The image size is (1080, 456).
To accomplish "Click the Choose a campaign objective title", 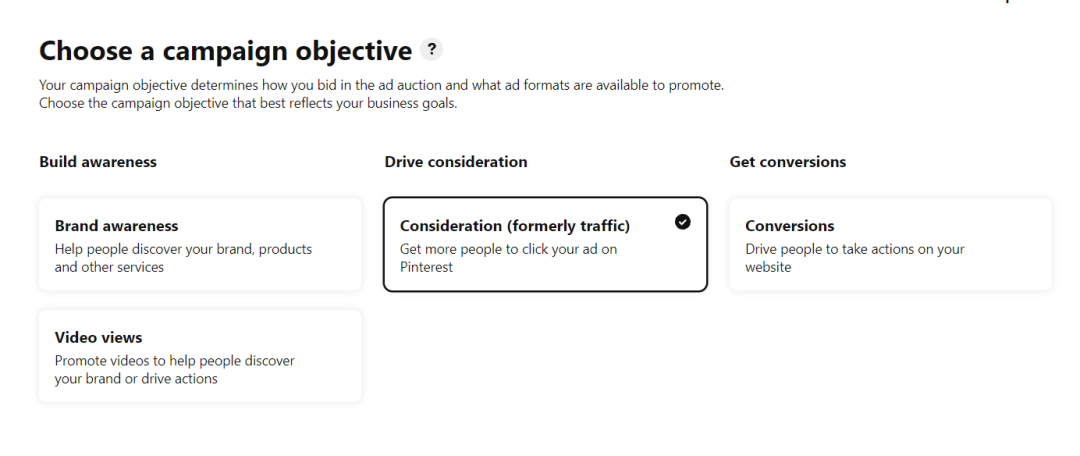I will [225, 50].
